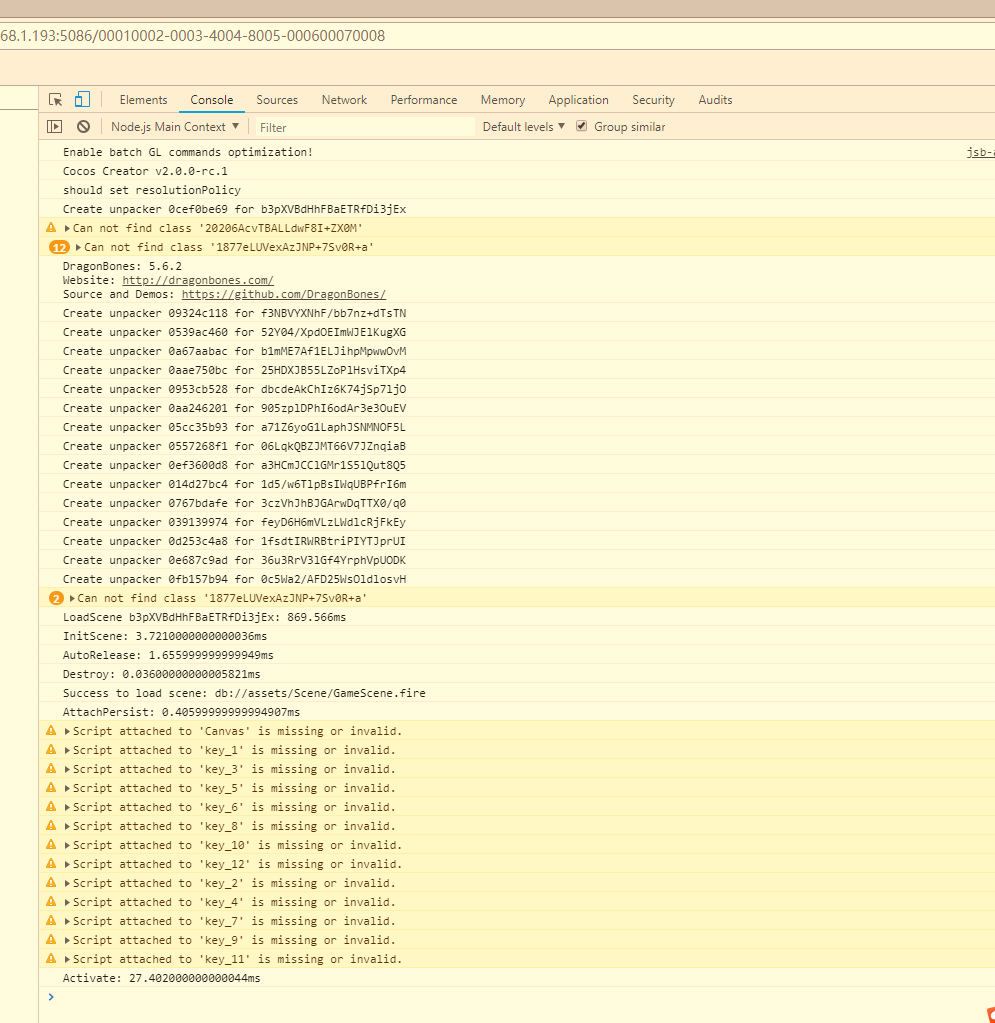The height and width of the screenshot is (1023, 995).
Task: Open the Sources tab
Action: 277,100
